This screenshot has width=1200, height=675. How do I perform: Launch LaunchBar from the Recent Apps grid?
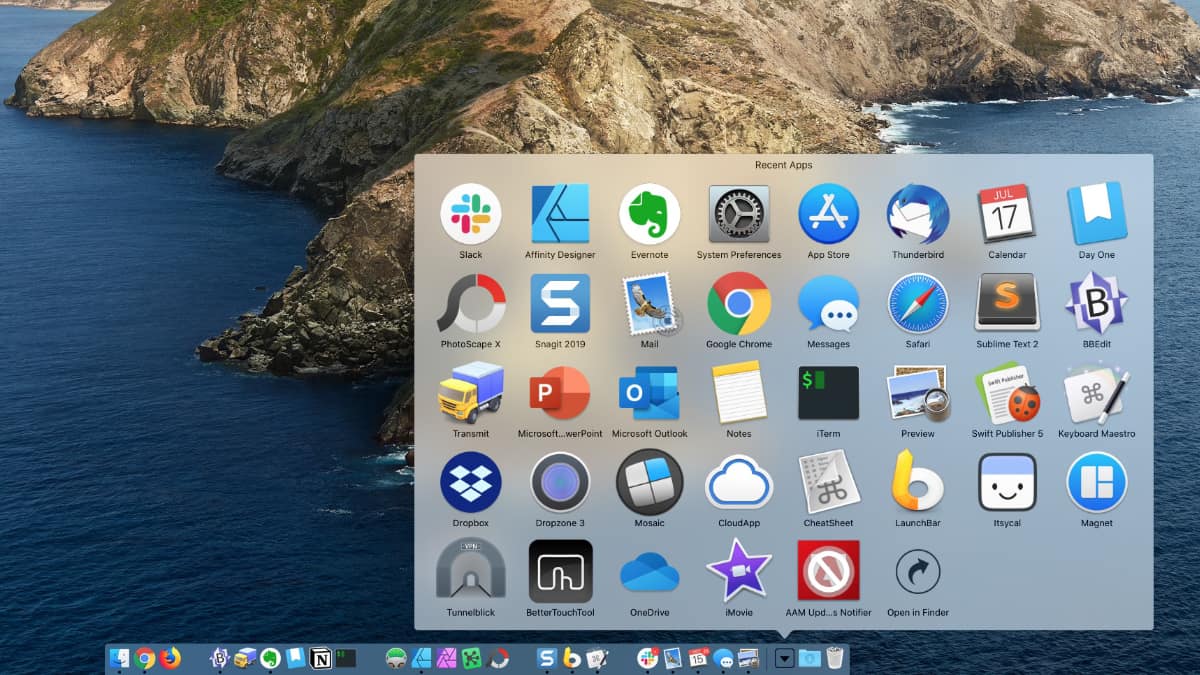[x=918, y=482]
